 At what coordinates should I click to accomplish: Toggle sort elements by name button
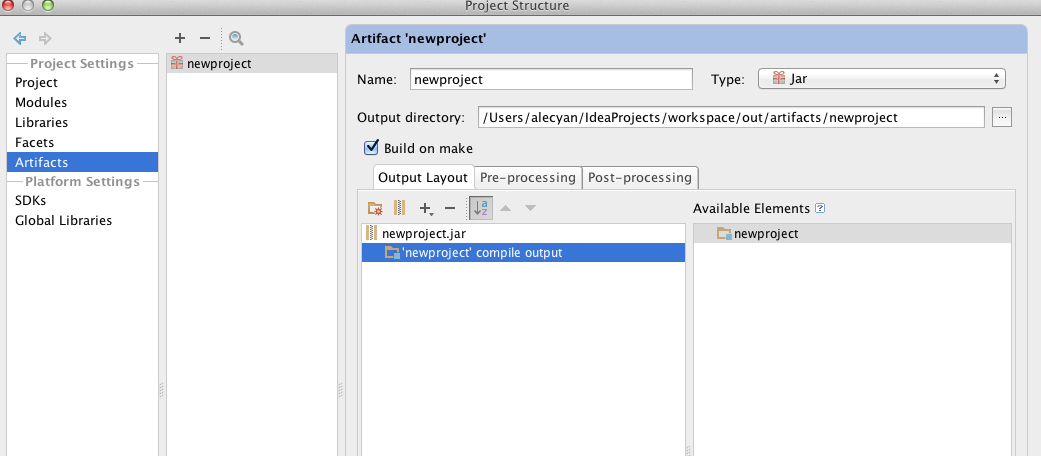(481, 208)
